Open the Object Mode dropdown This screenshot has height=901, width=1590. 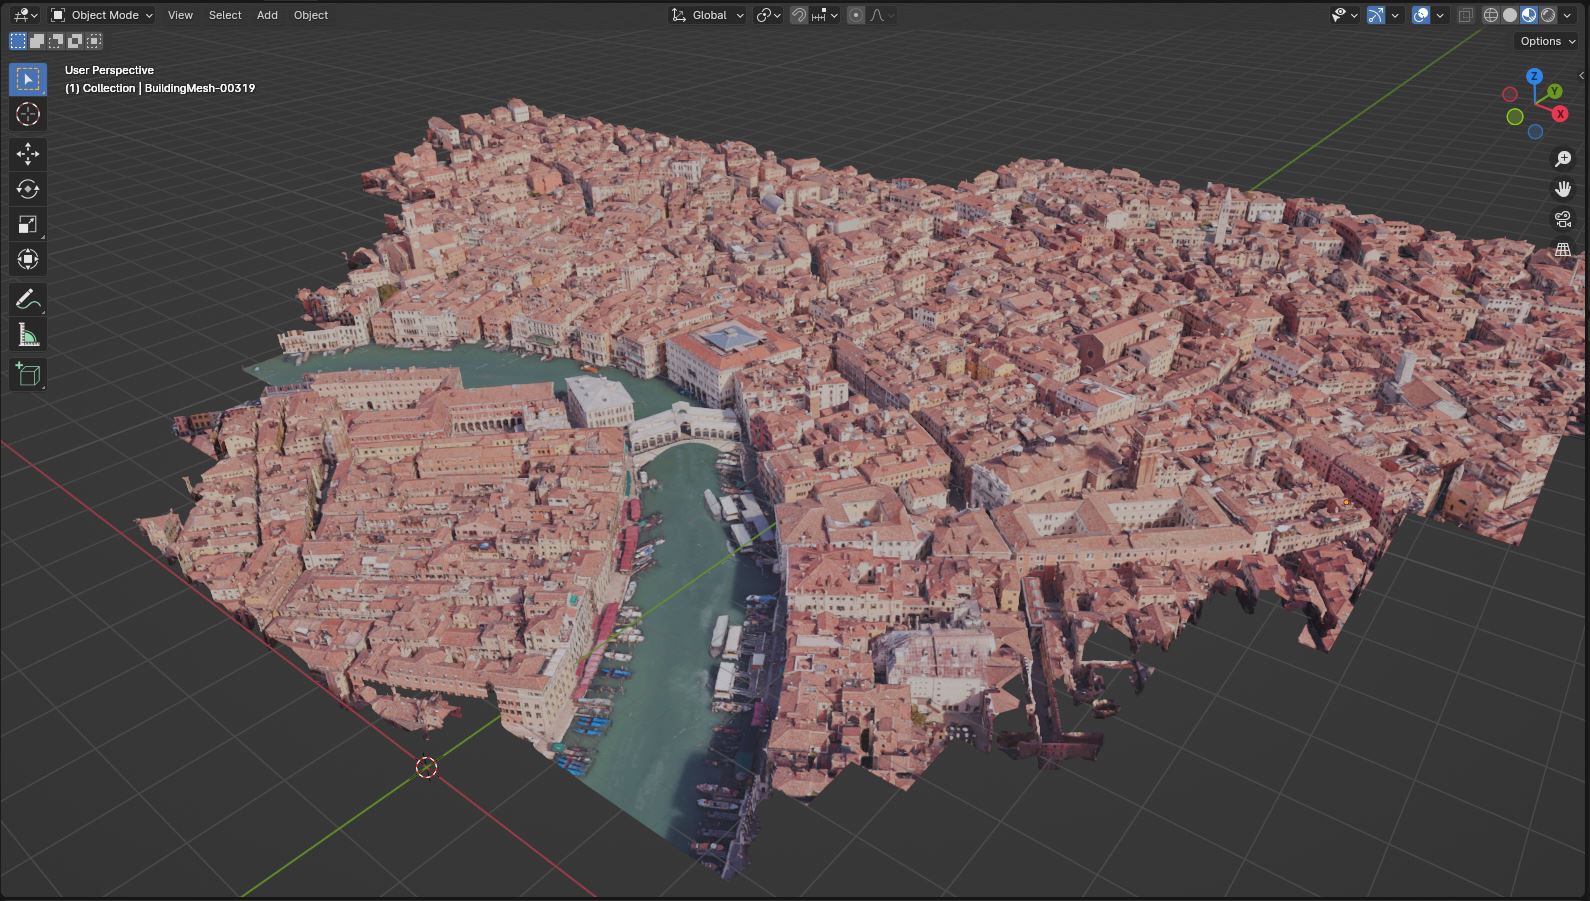[x=102, y=15]
